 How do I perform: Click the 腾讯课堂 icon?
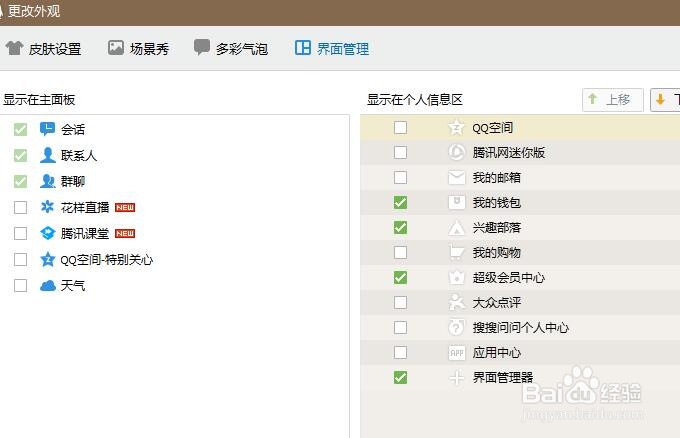pos(47,233)
